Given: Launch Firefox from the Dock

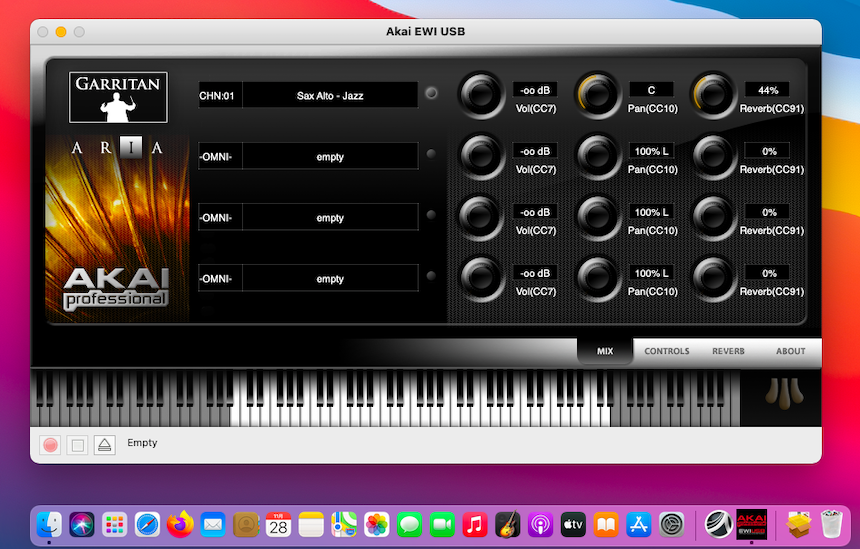Looking at the screenshot, I should point(180,524).
